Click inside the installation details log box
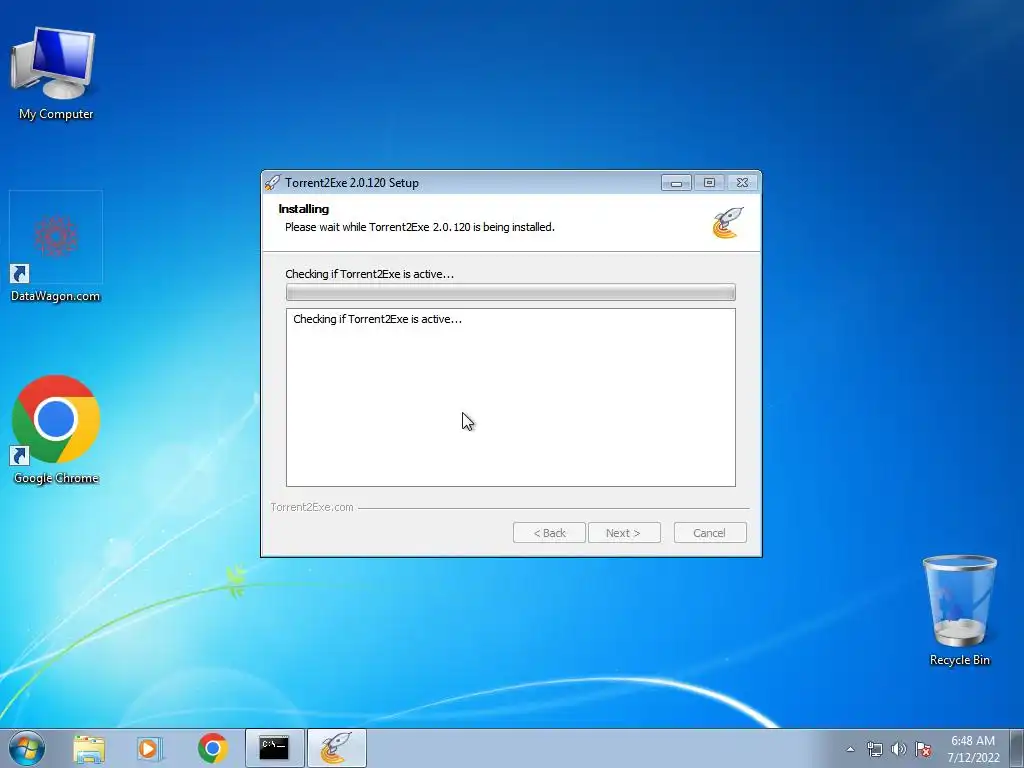The width and height of the screenshot is (1024, 768). (511, 398)
